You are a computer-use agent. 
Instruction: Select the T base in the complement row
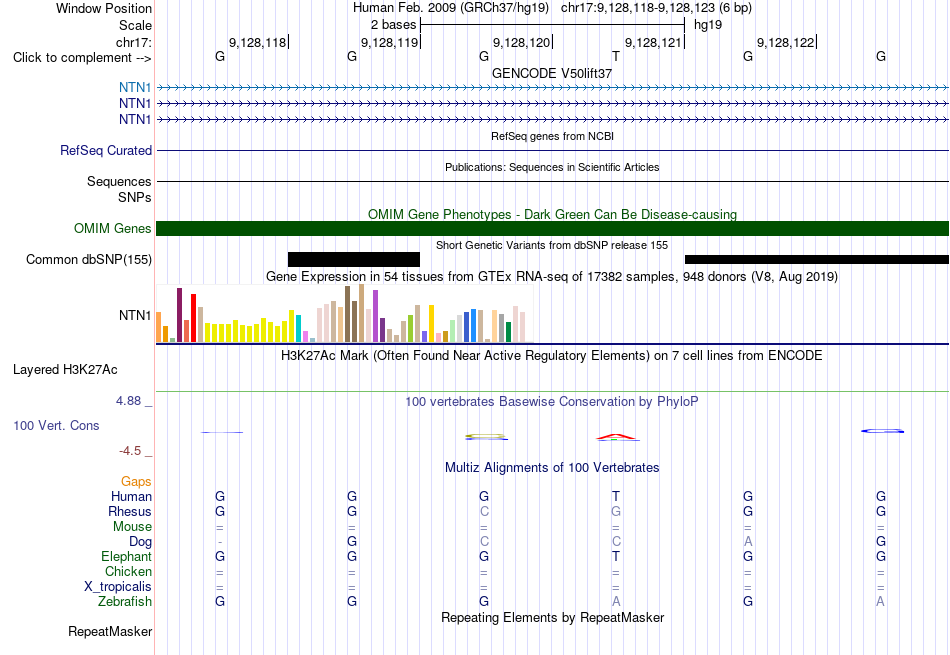click(x=616, y=56)
